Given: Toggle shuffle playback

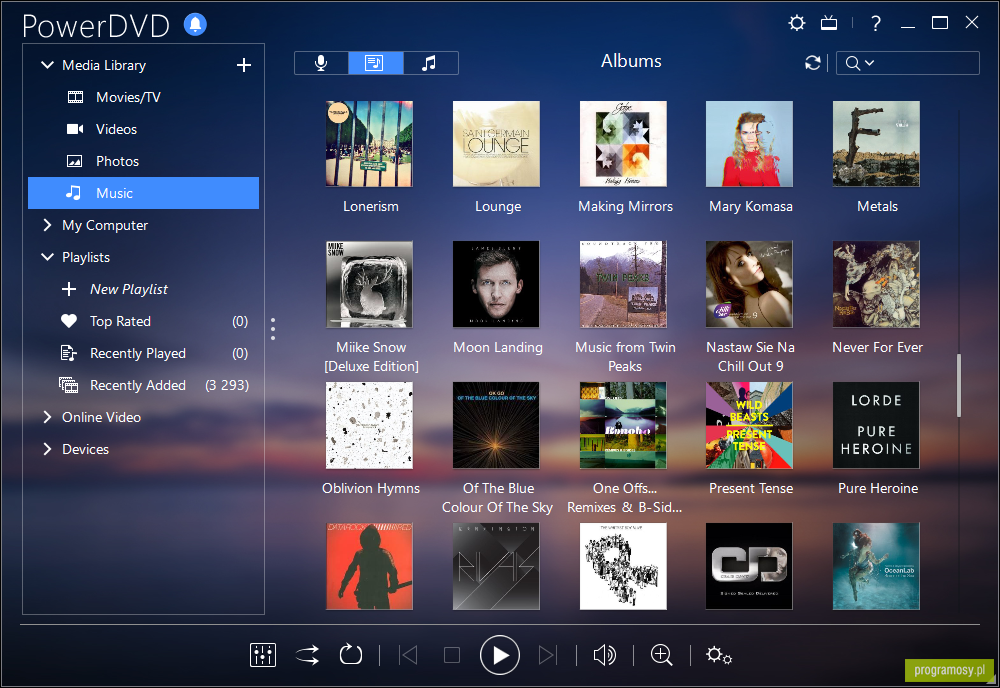Looking at the screenshot, I should pyautogui.click(x=307, y=655).
